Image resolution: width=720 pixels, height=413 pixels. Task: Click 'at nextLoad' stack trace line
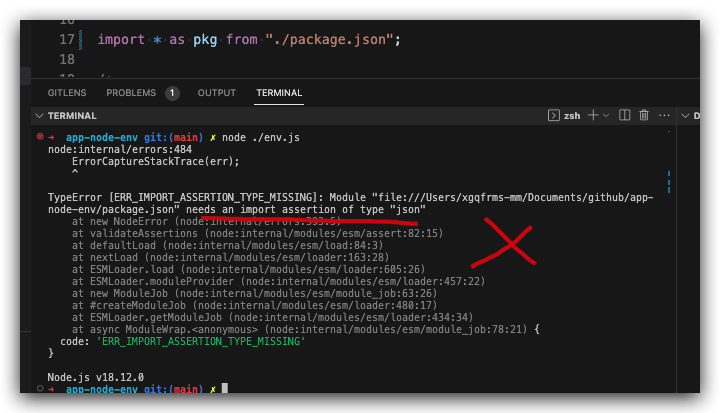pos(231,257)
